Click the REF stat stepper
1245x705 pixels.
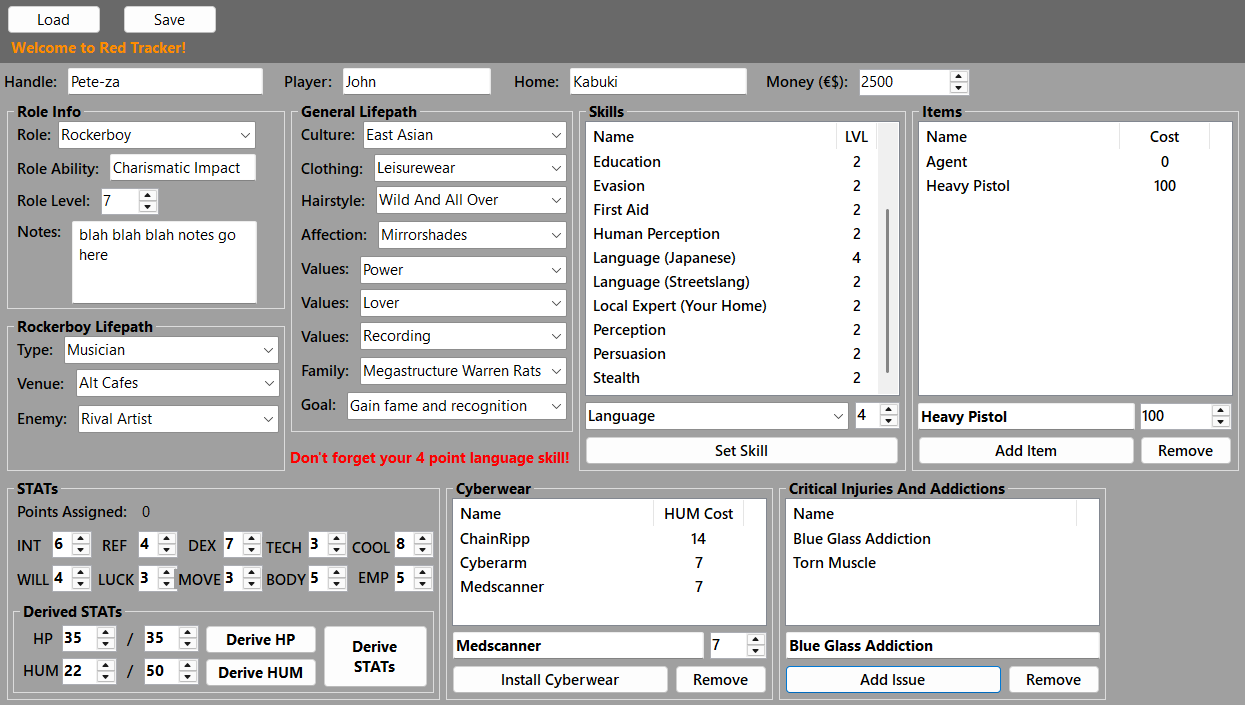coord(158,545)
